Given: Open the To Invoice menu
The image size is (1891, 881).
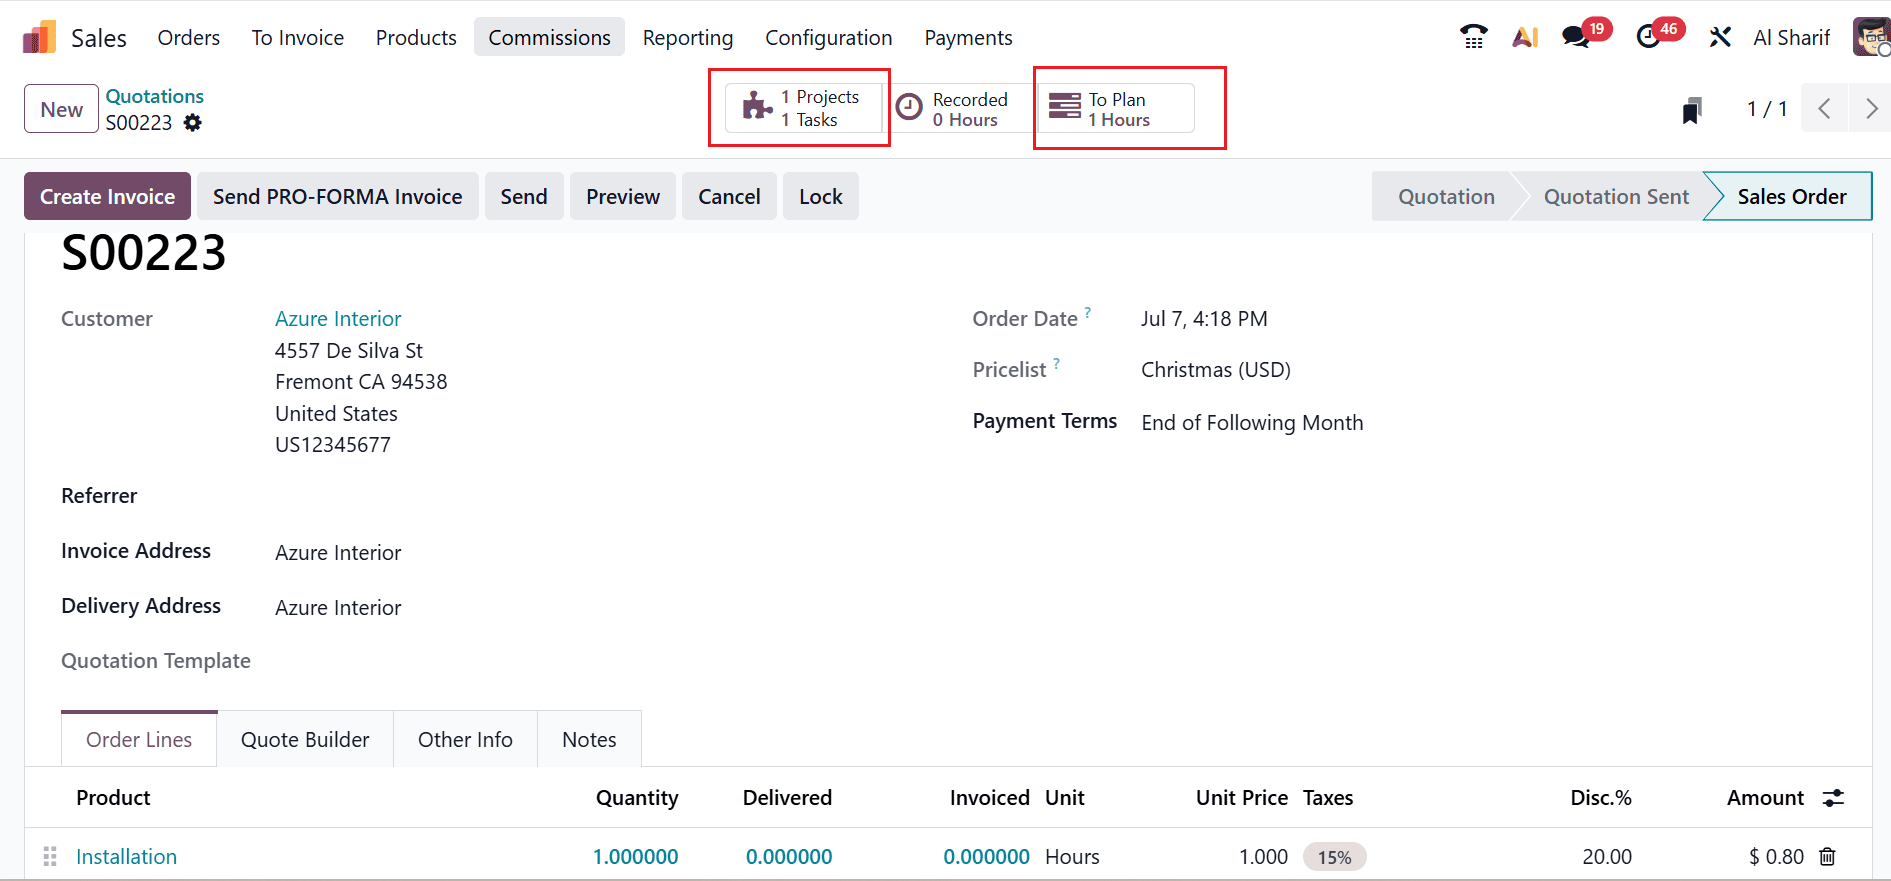Looking at the screenshot, I should (298, 37).
